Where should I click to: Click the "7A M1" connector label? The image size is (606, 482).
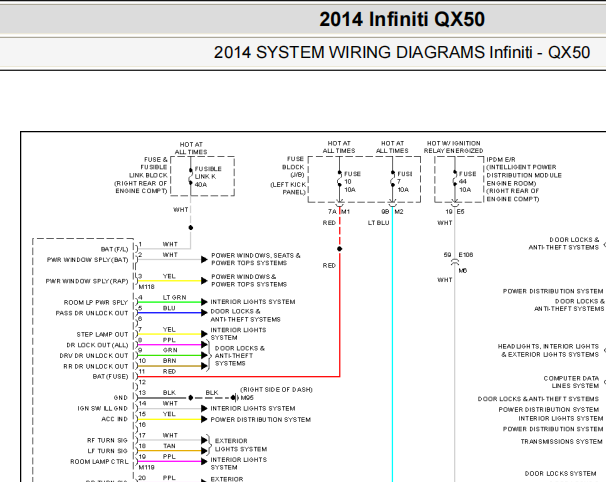339,212
